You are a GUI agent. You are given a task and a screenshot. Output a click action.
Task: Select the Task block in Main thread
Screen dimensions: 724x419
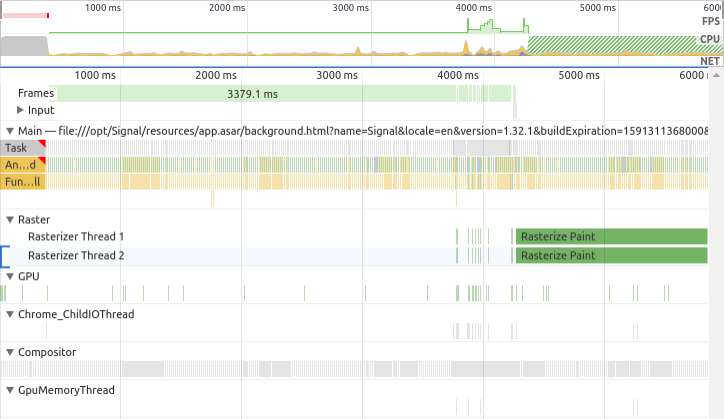[23, 148]
